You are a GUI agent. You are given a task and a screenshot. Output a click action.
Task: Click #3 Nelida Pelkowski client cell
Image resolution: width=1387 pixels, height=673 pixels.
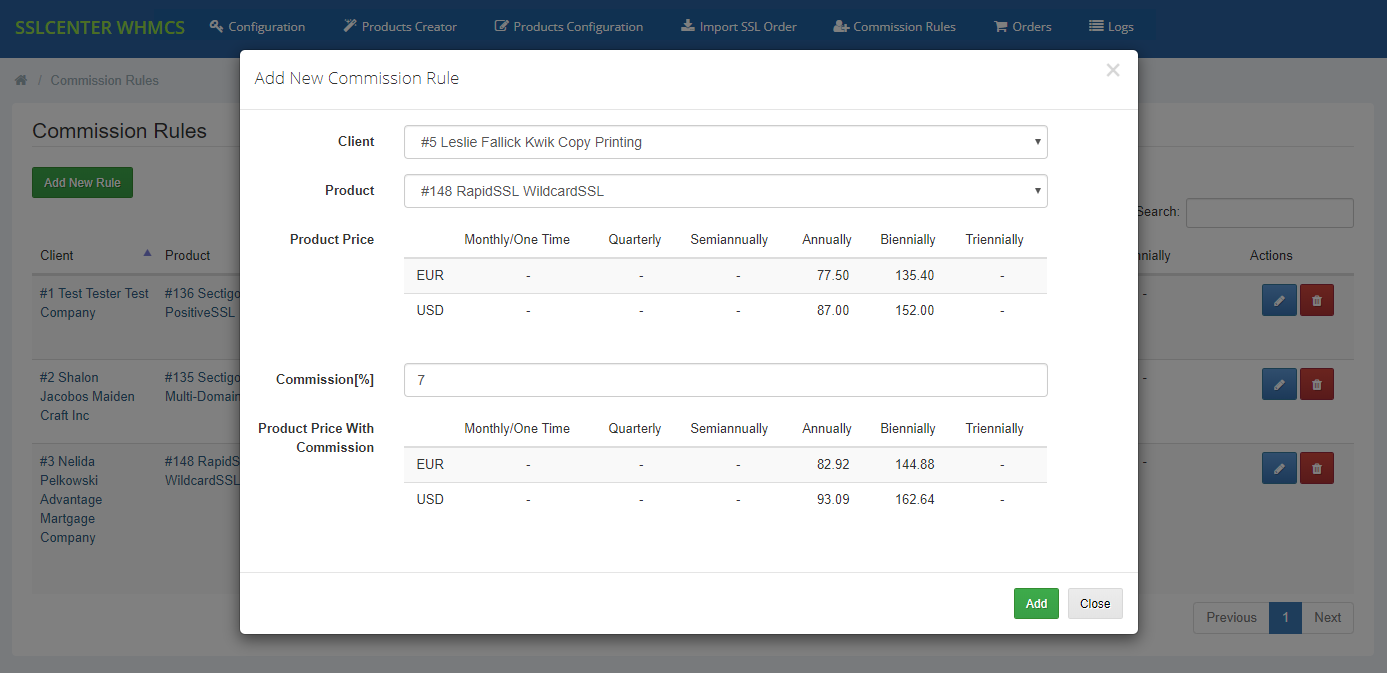point(70,499)
